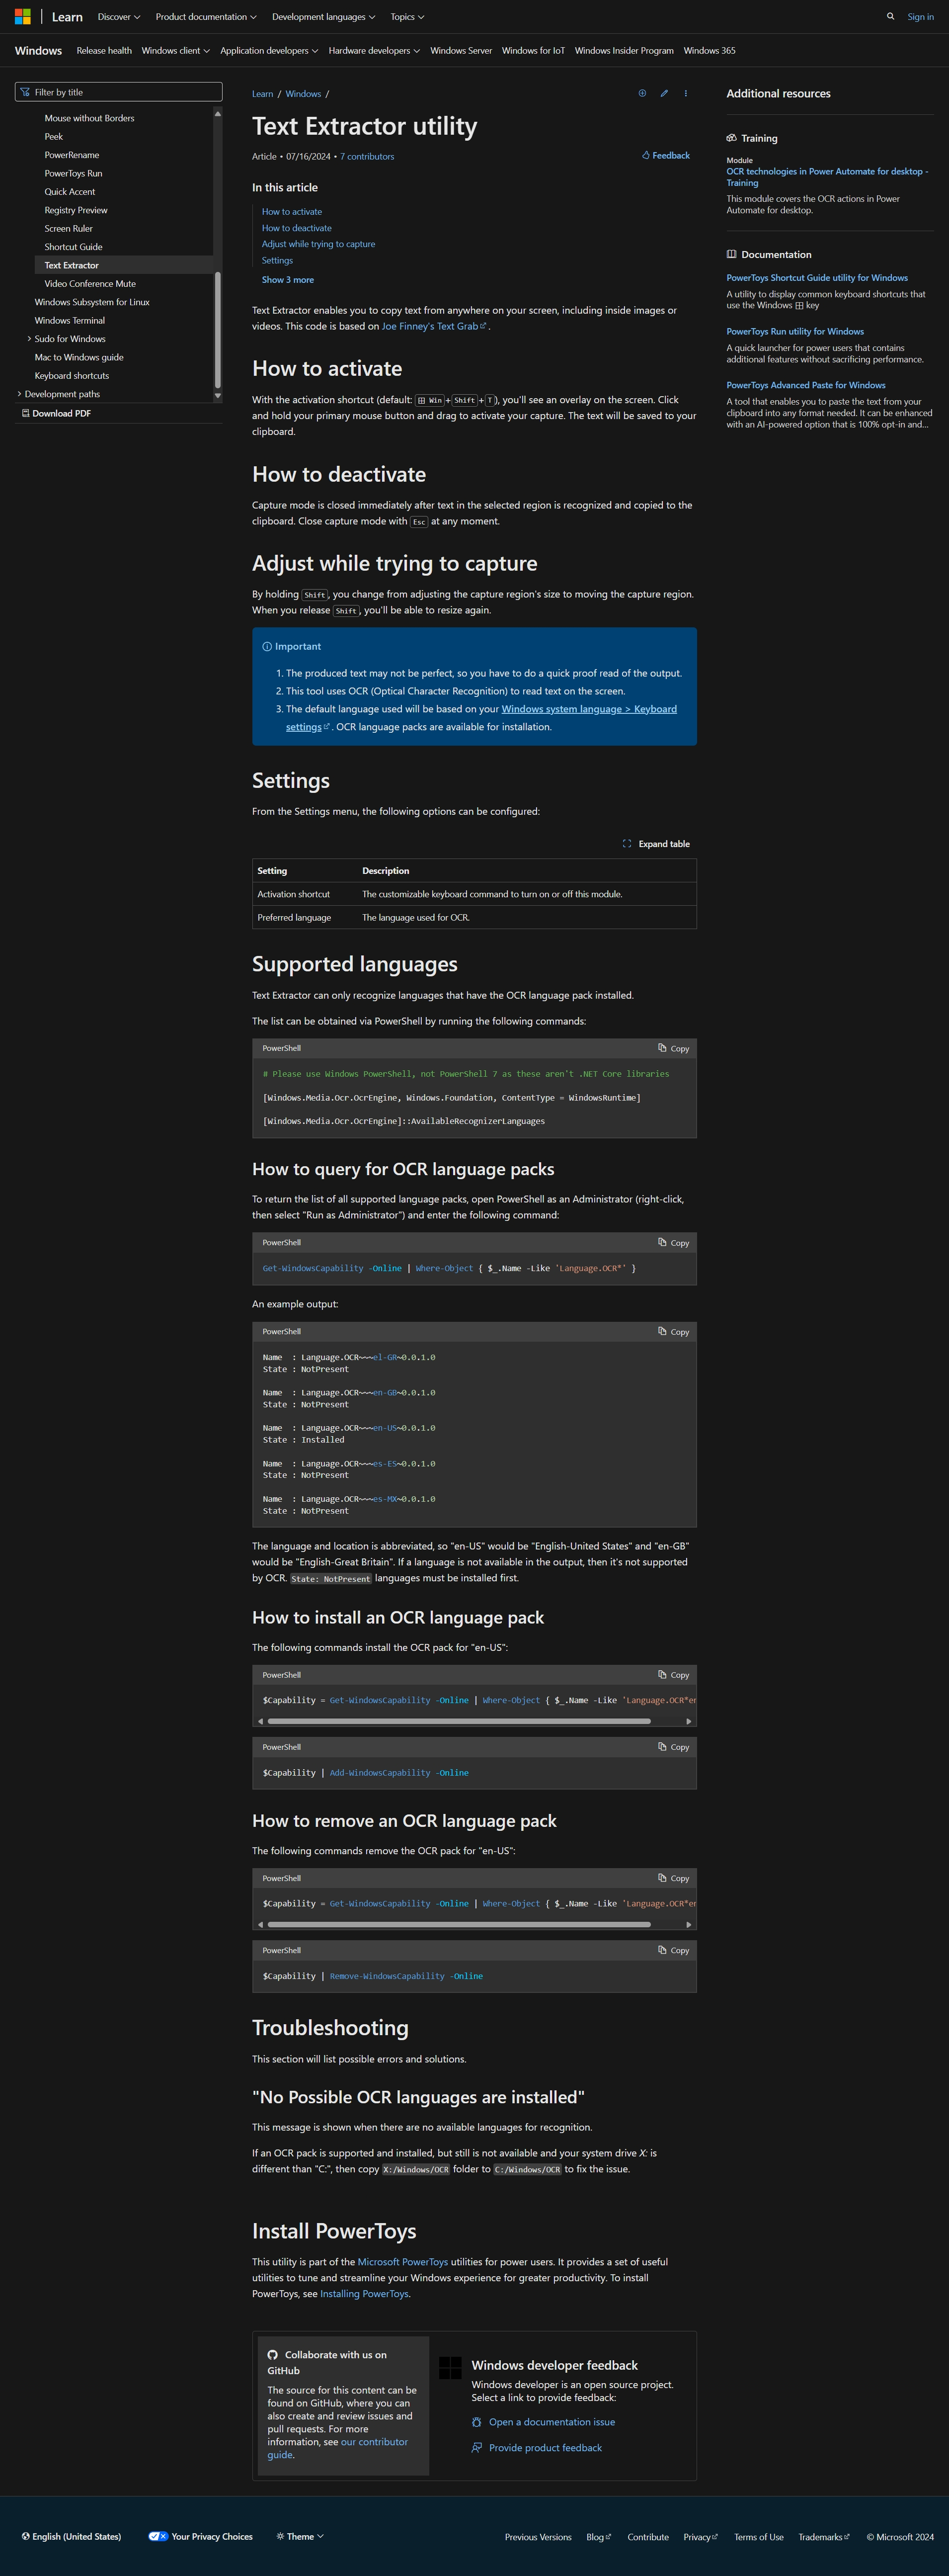
Task: Click the remove code block scroll-right arrow
Action: 688,1925
